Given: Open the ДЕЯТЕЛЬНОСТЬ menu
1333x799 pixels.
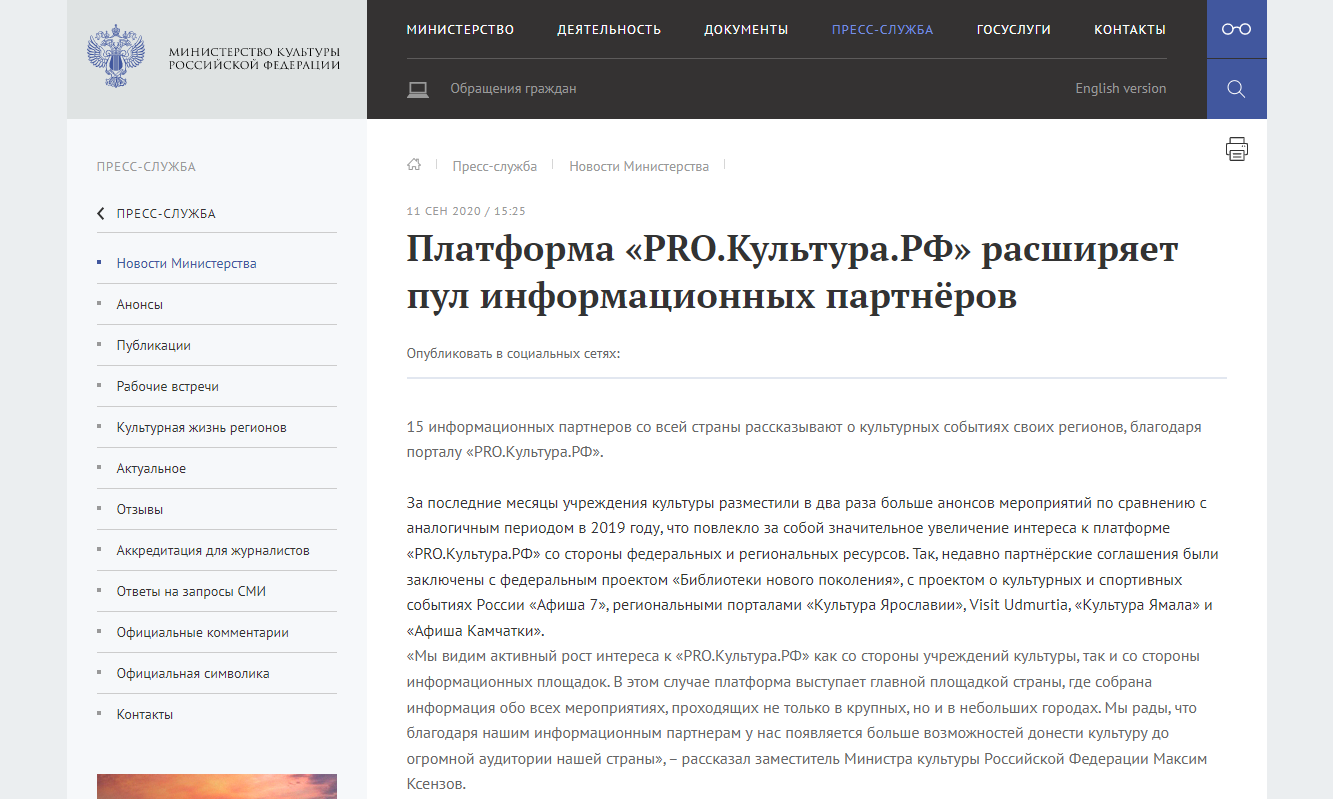Looking at the screenshot, I should pyautogui.click(x=609, y=29).
